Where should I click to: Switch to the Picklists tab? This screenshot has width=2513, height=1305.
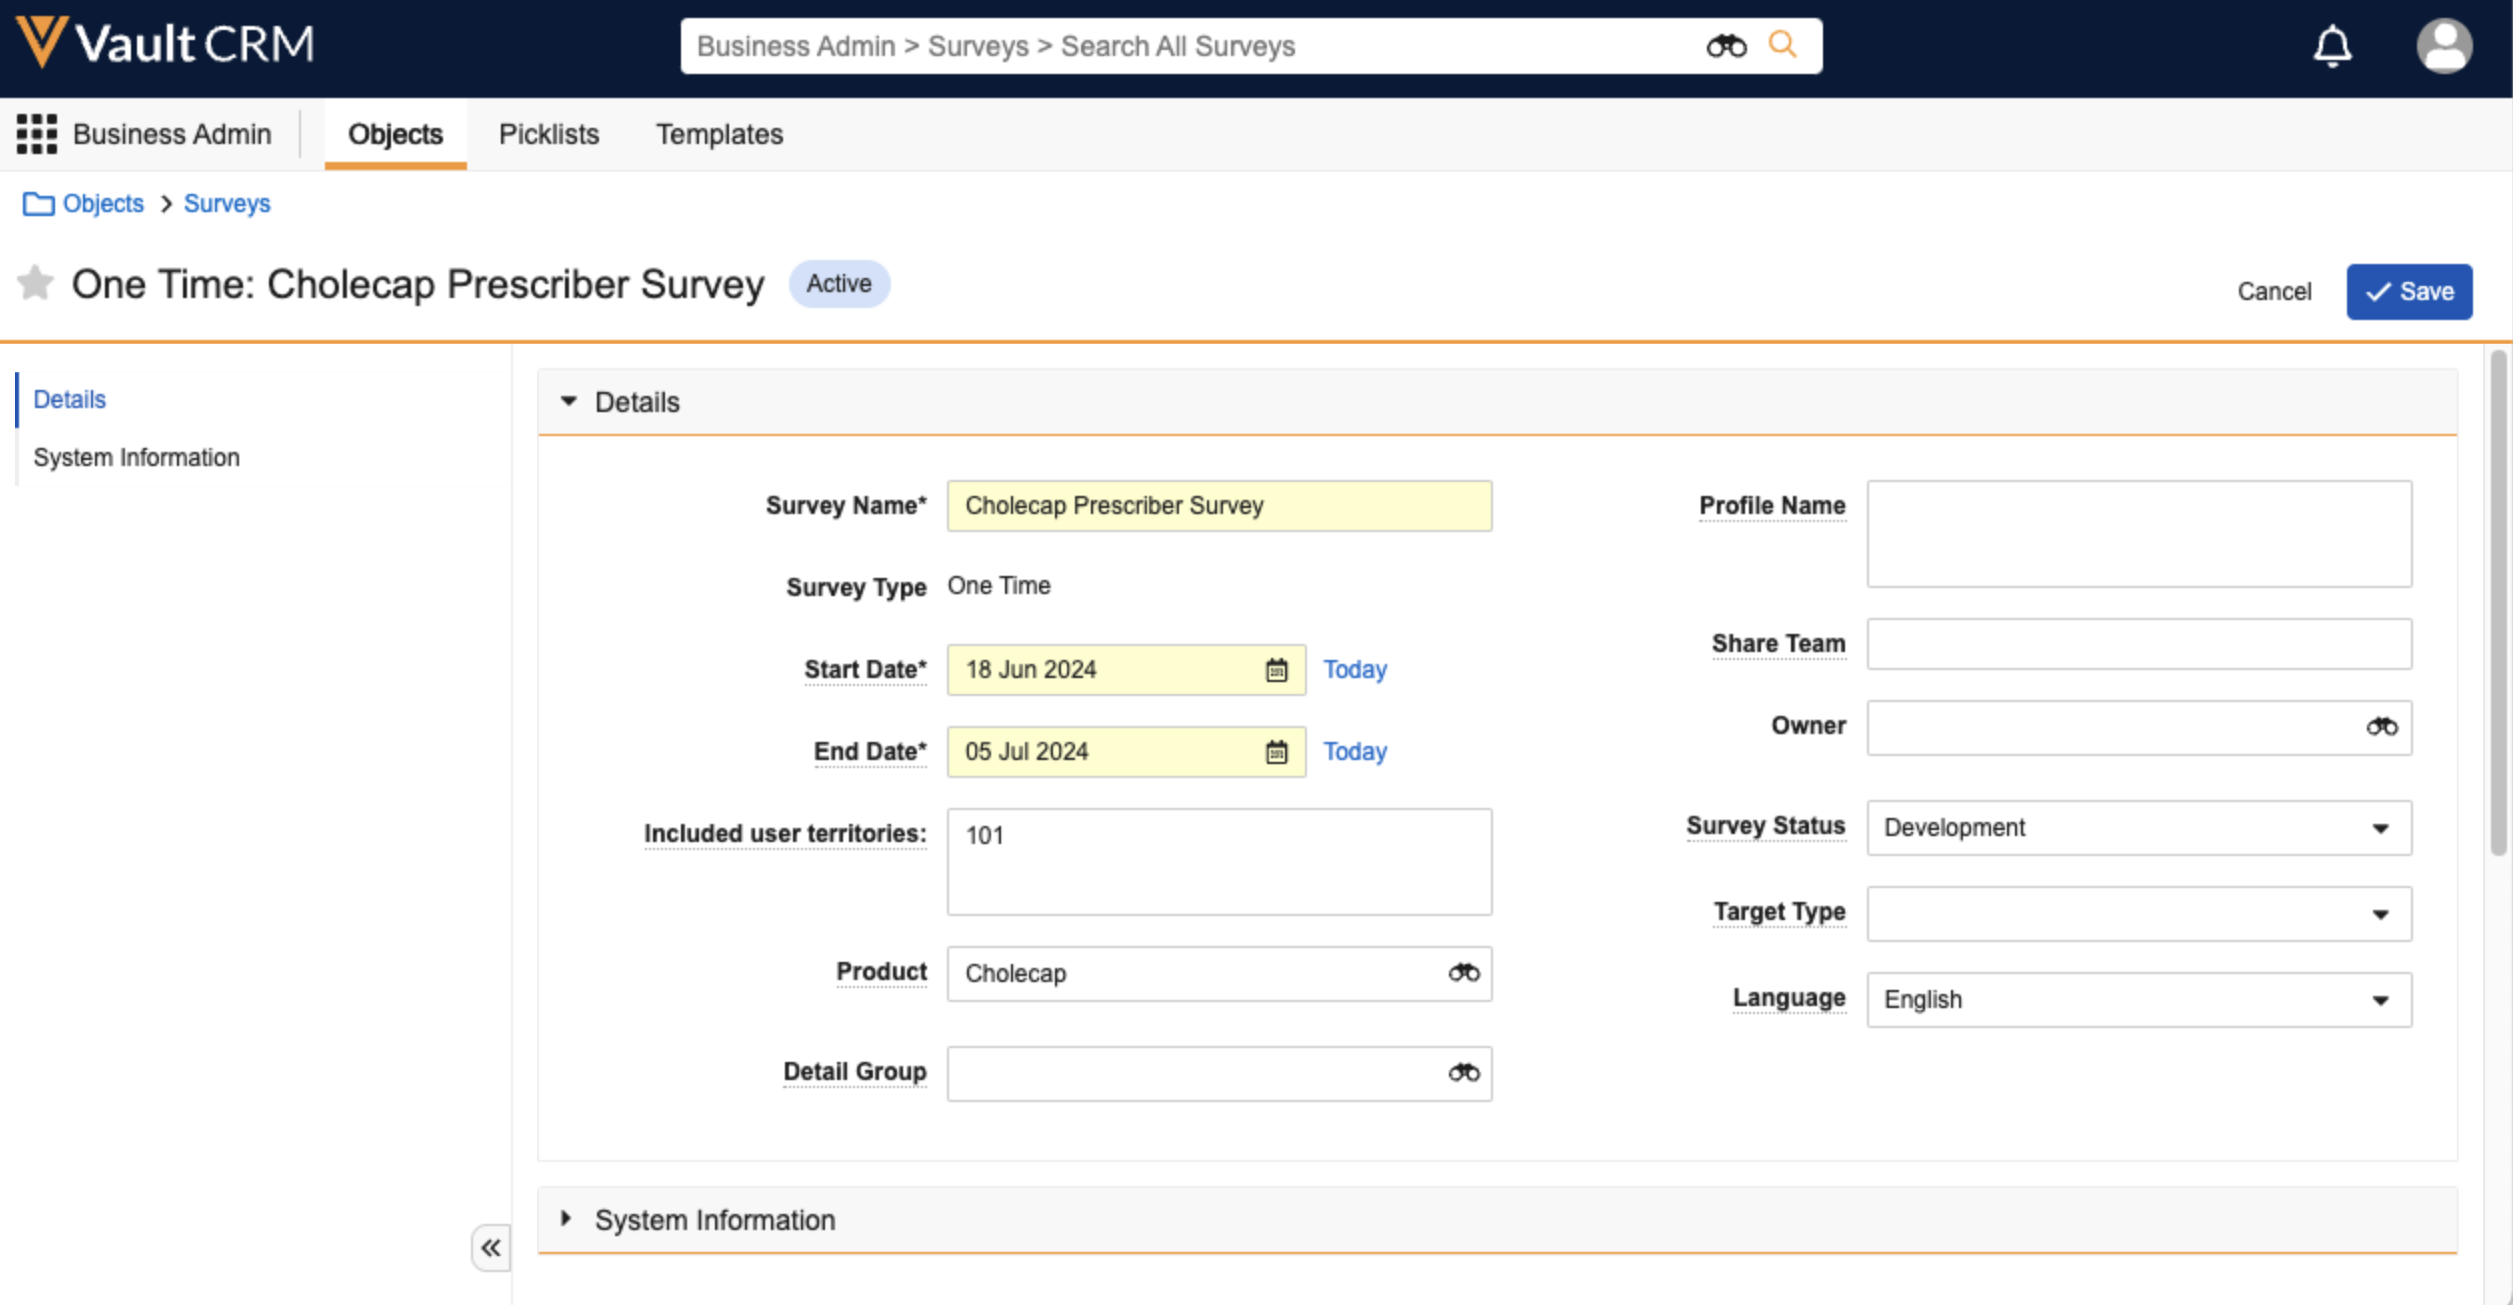click(x=548, y=134)
